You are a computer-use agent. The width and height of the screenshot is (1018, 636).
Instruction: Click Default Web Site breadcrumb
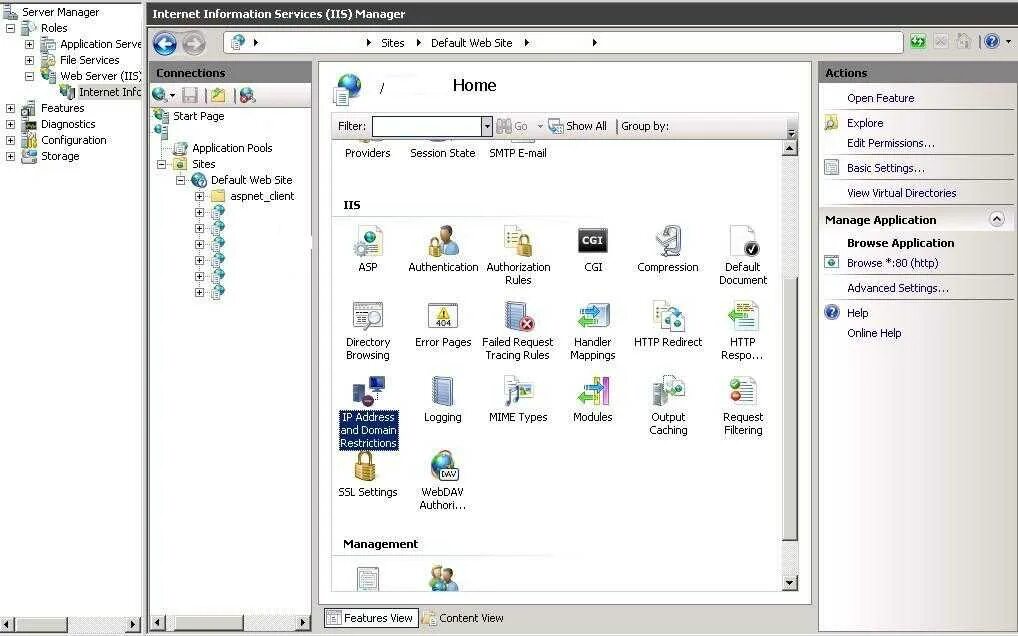[471, 43]
